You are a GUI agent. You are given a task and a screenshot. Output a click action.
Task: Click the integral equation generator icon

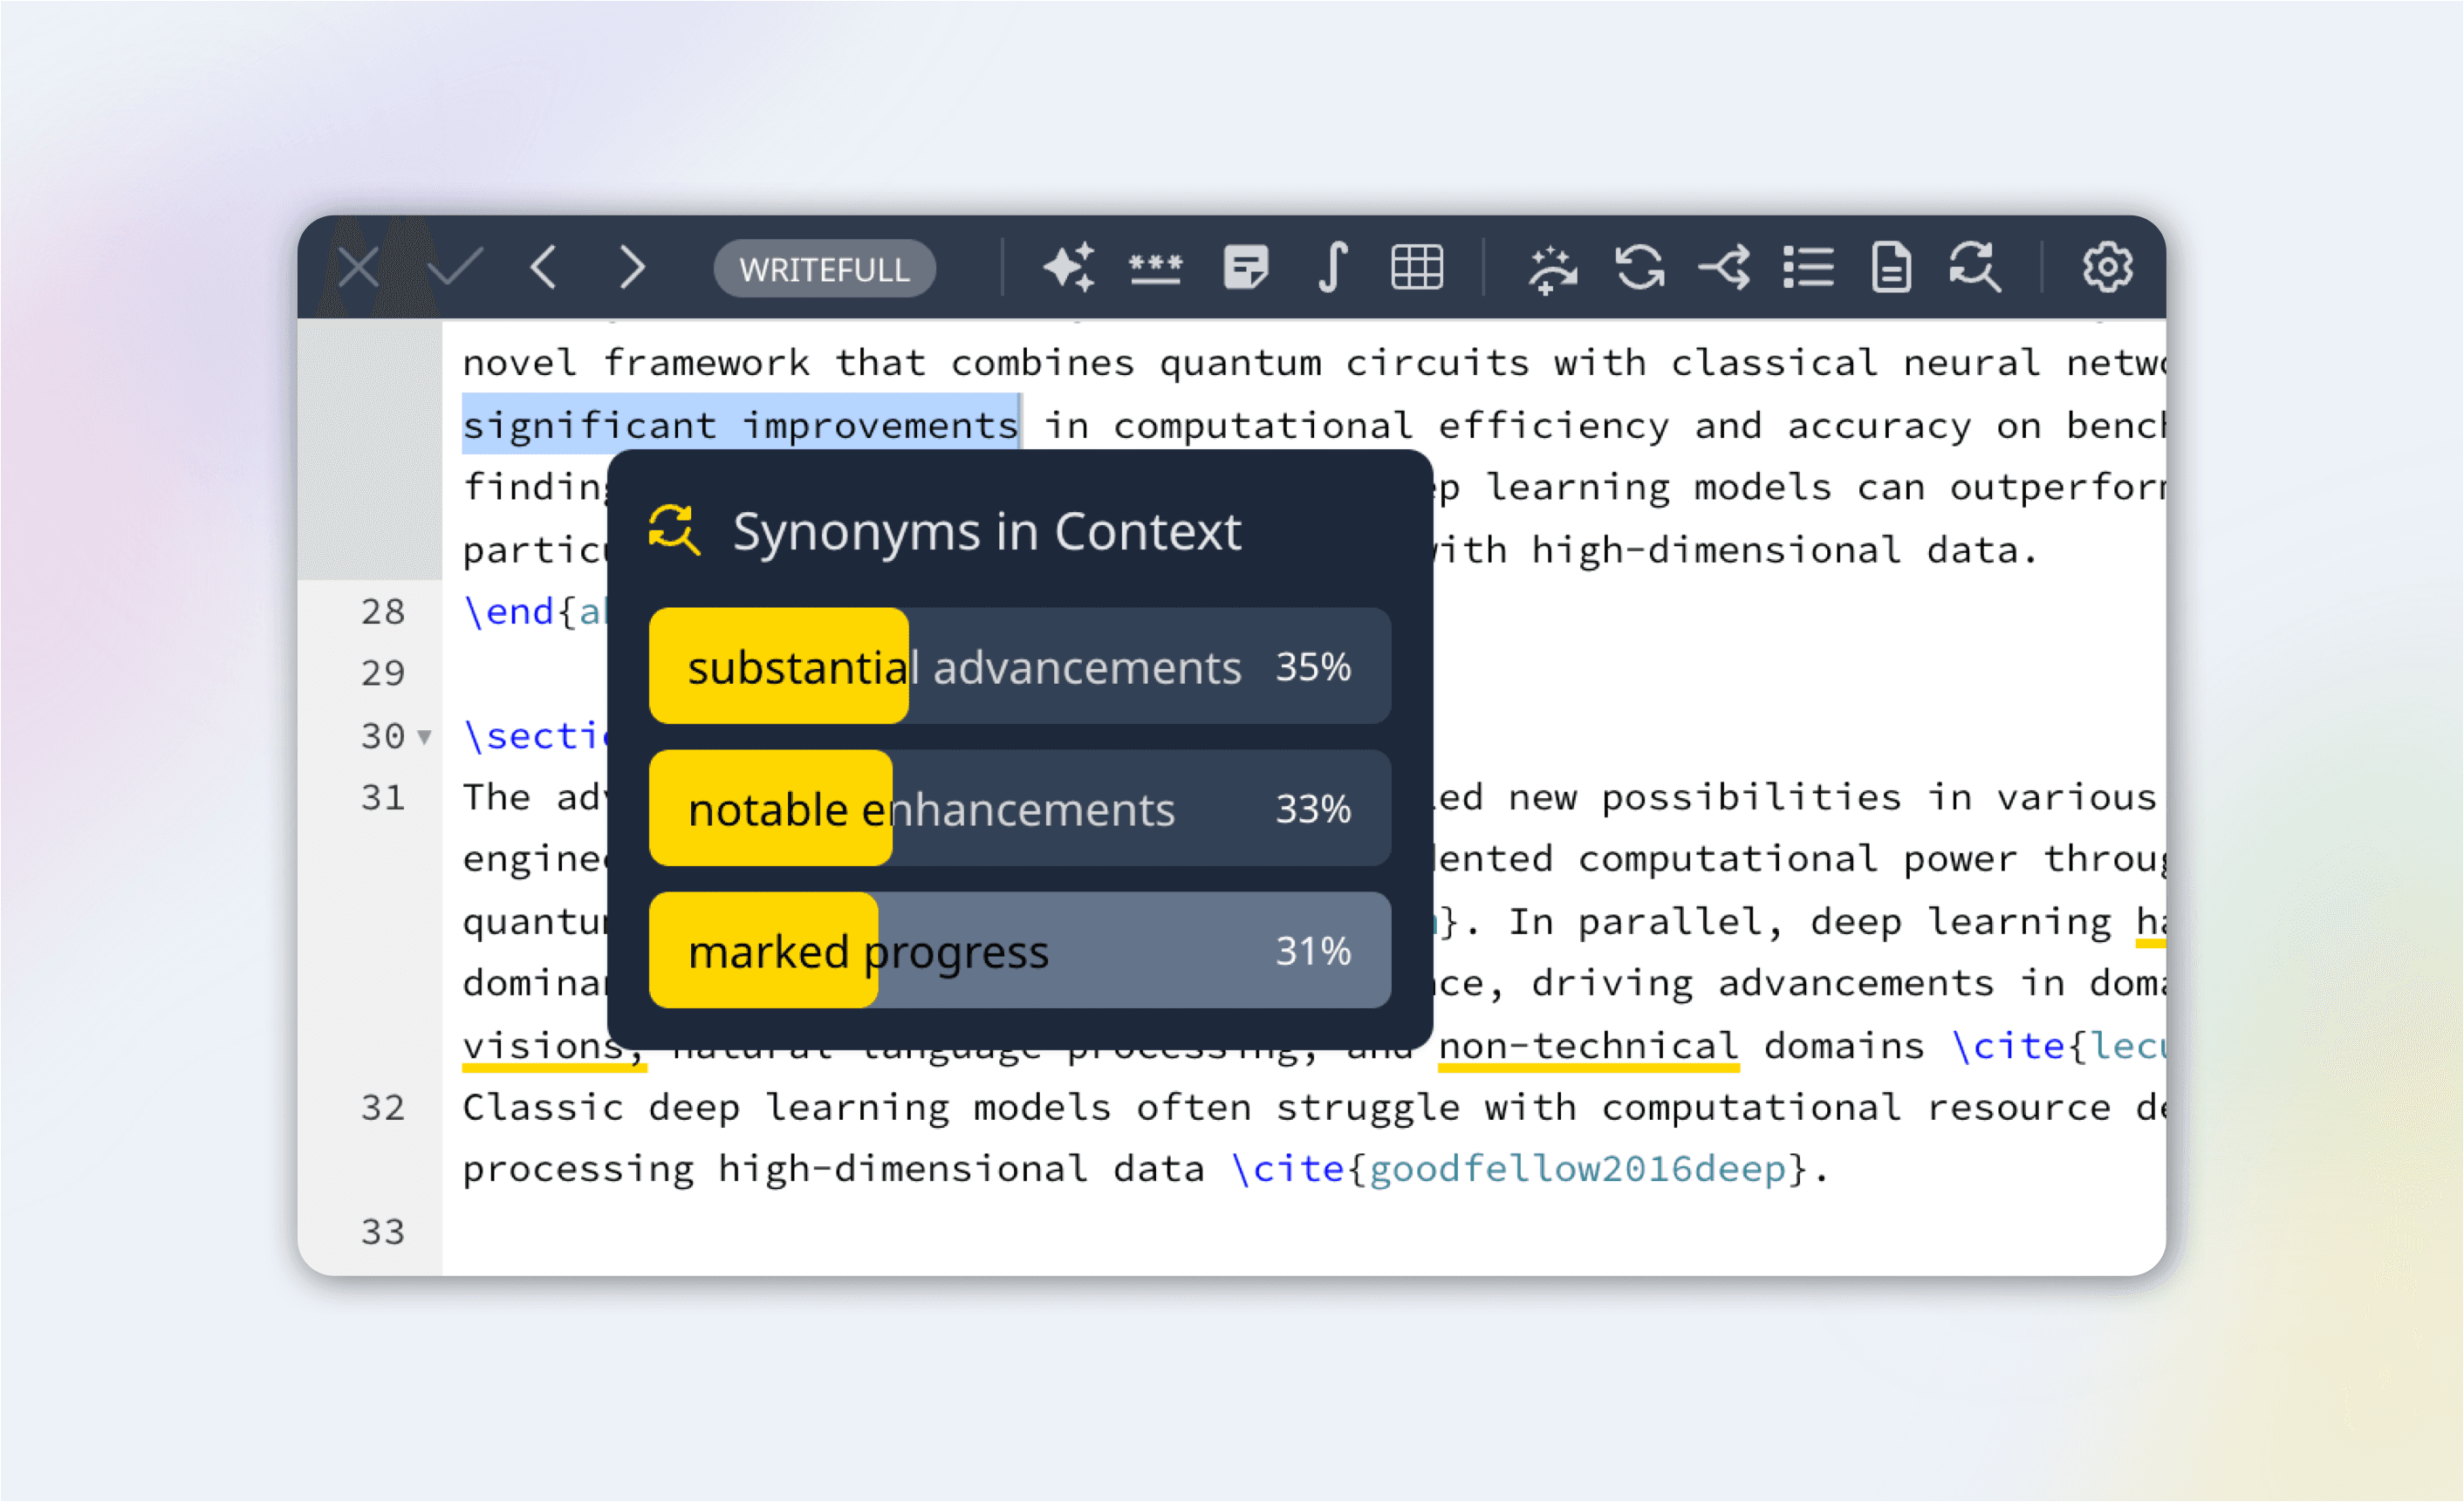(1332, 267)
